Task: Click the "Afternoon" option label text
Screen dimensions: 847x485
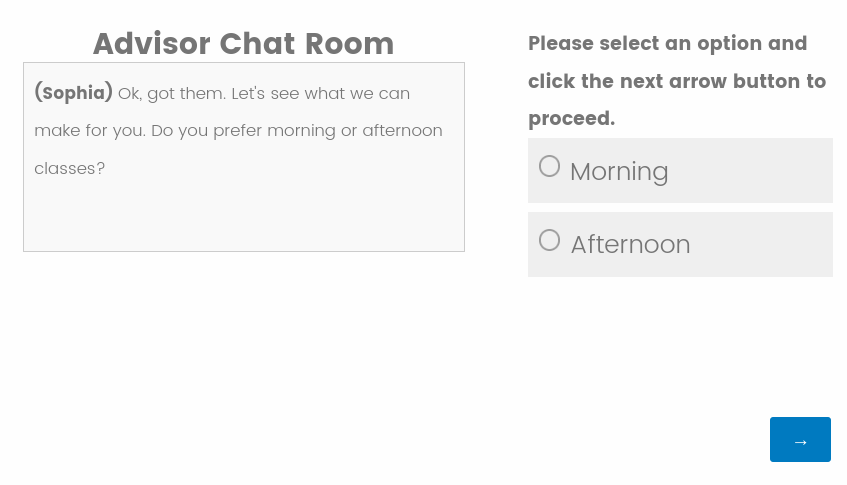Action: (x=630, y=245)
